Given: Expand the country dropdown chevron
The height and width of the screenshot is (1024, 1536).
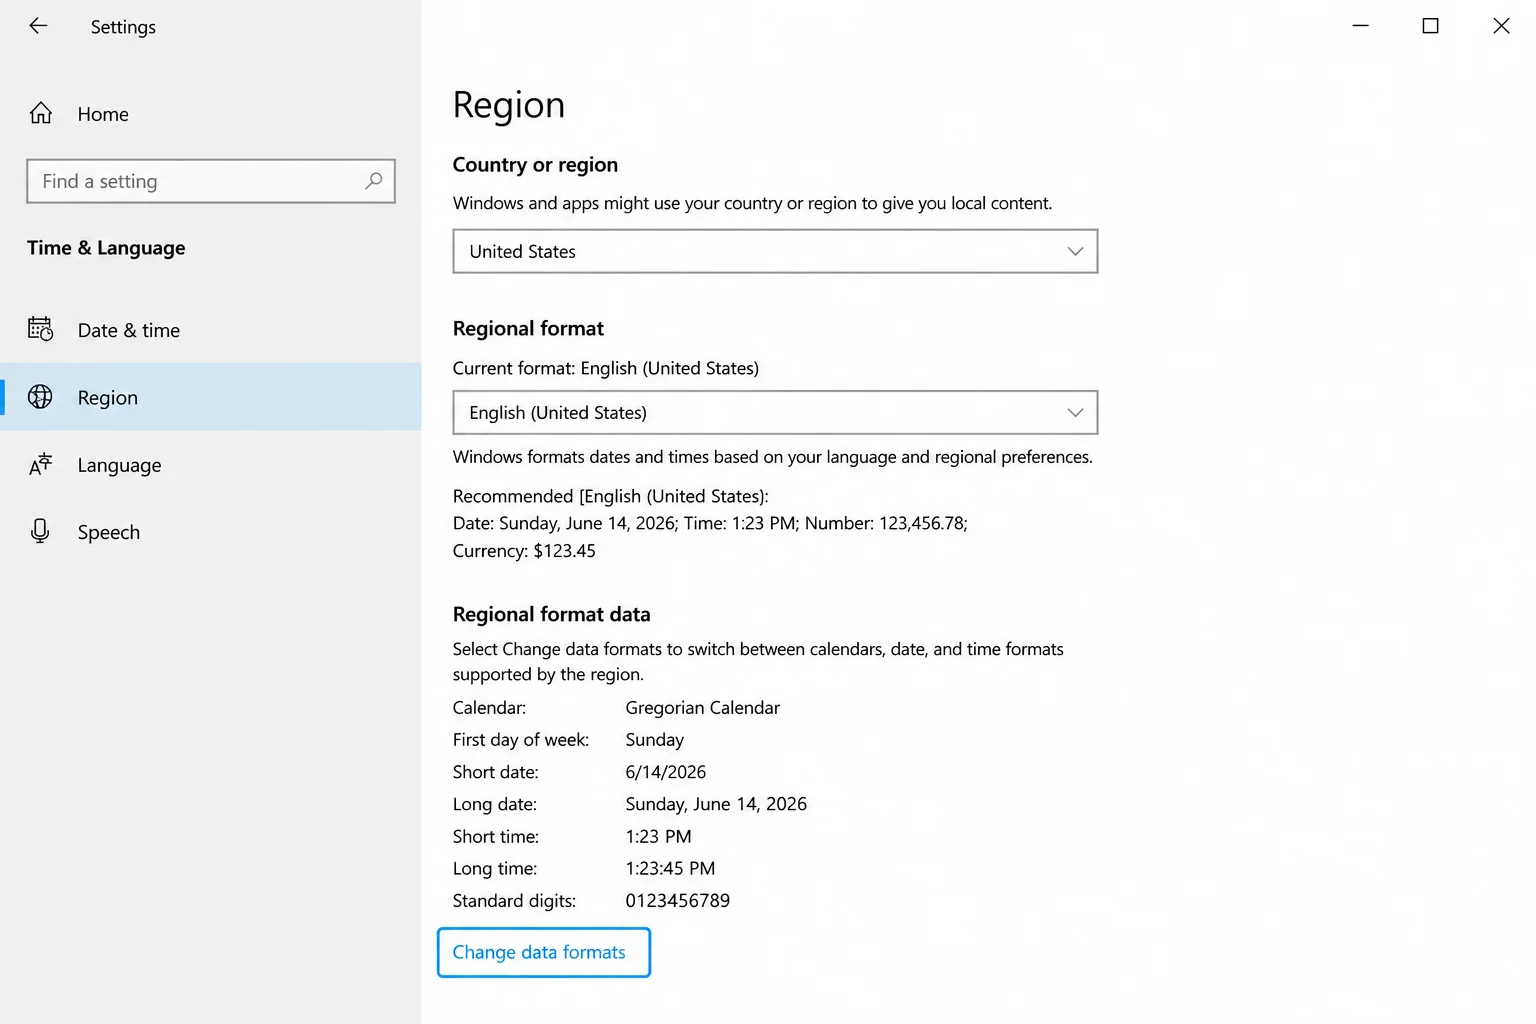Looking at the screenshot, I should click(x=1075, y=251).
